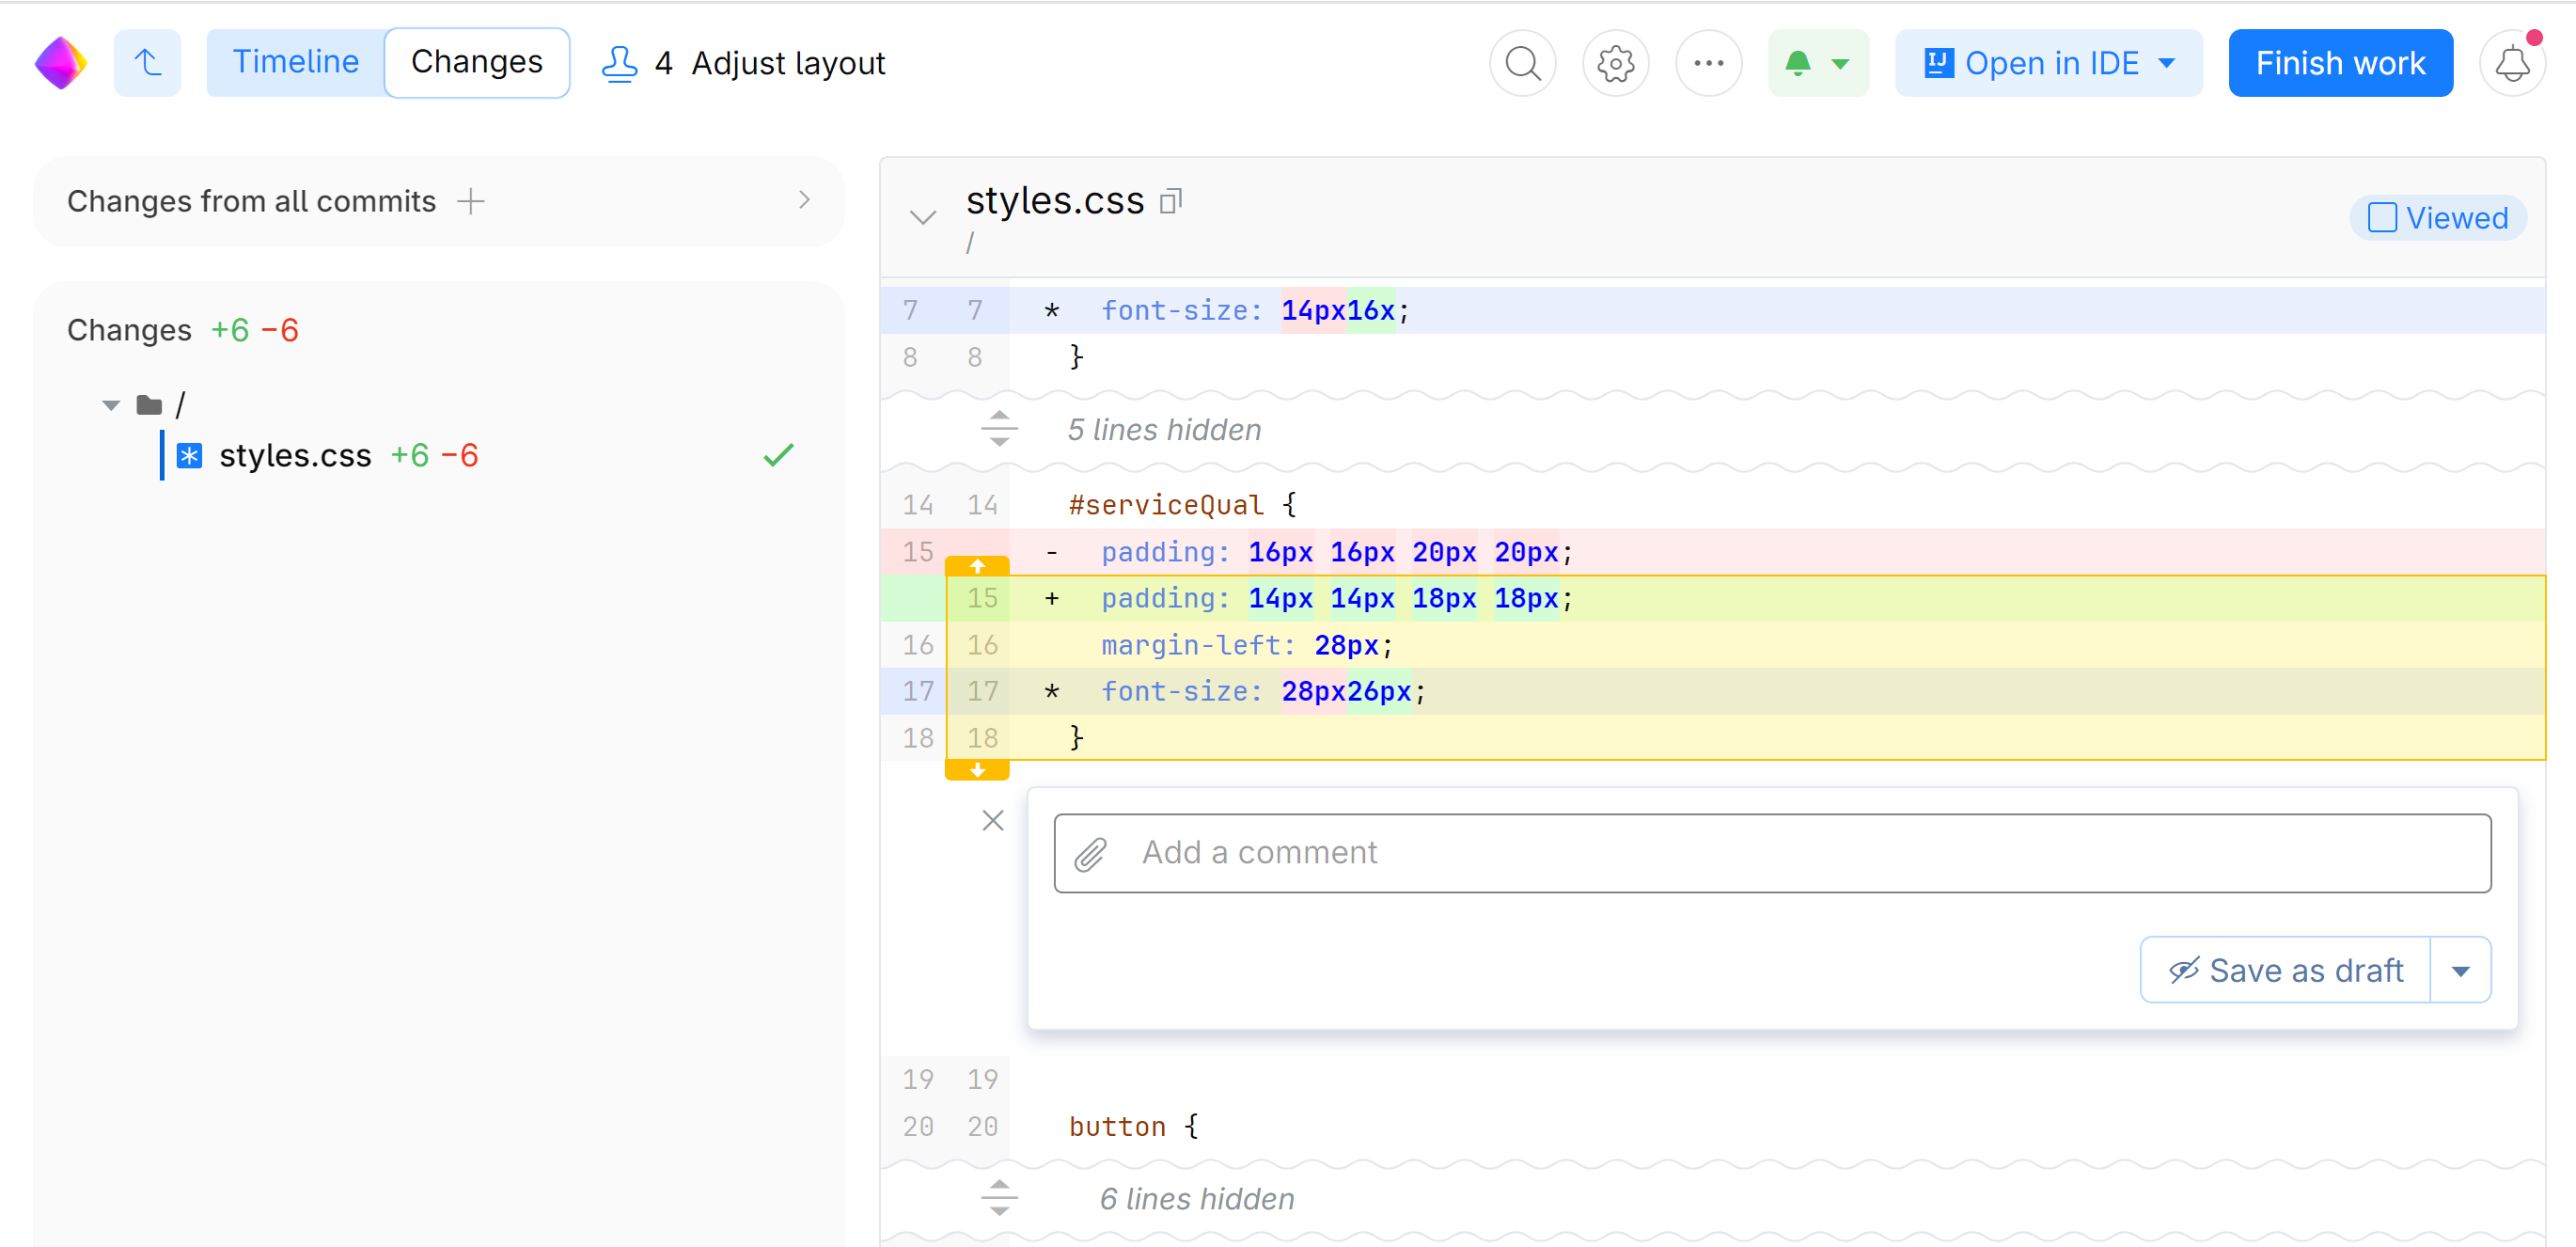Collapse the root folder in the changes tree
This screenshot has height=1247, width=2576.
[x=111, y=405]
